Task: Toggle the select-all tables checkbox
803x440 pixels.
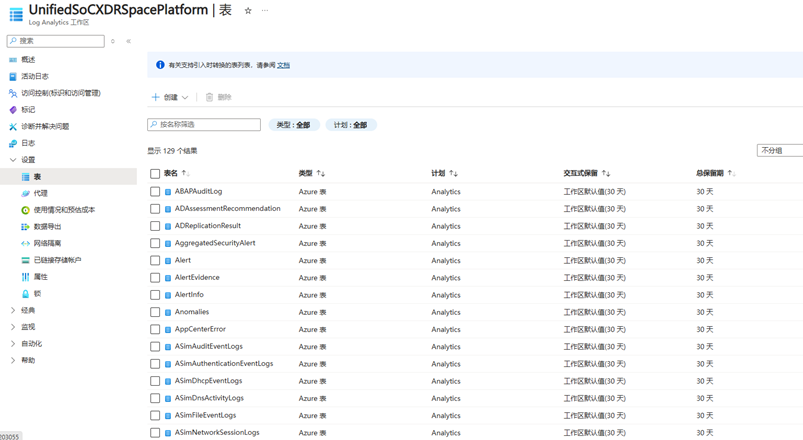Action: pyautogui.click(x=155, y=174)
